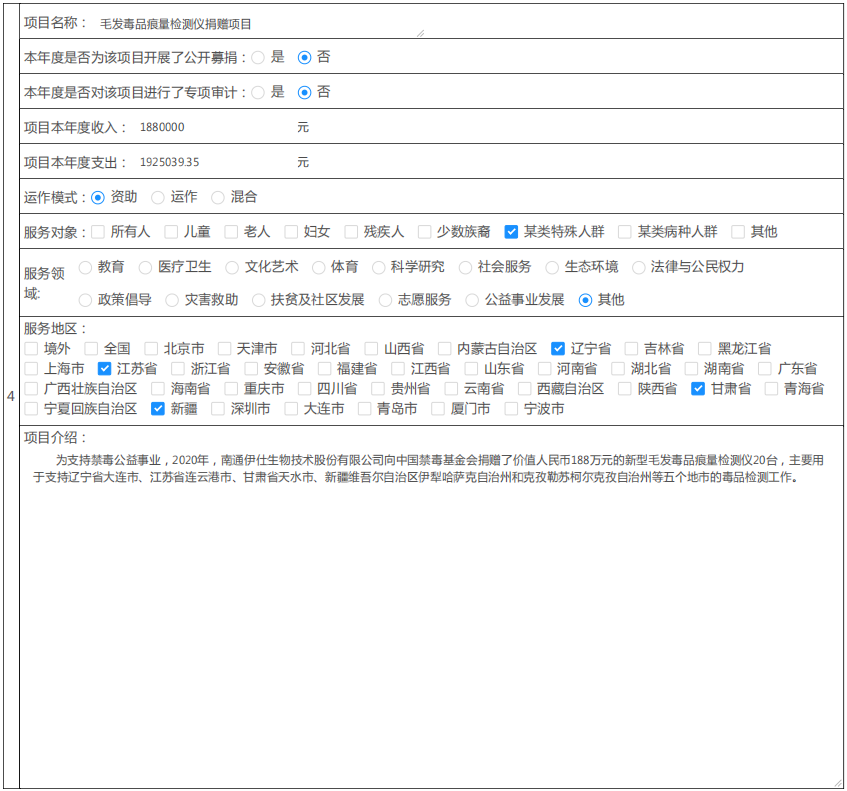847x791 pixels.
Task: Select 医疗卫生 service field
Action: [145, 268]
